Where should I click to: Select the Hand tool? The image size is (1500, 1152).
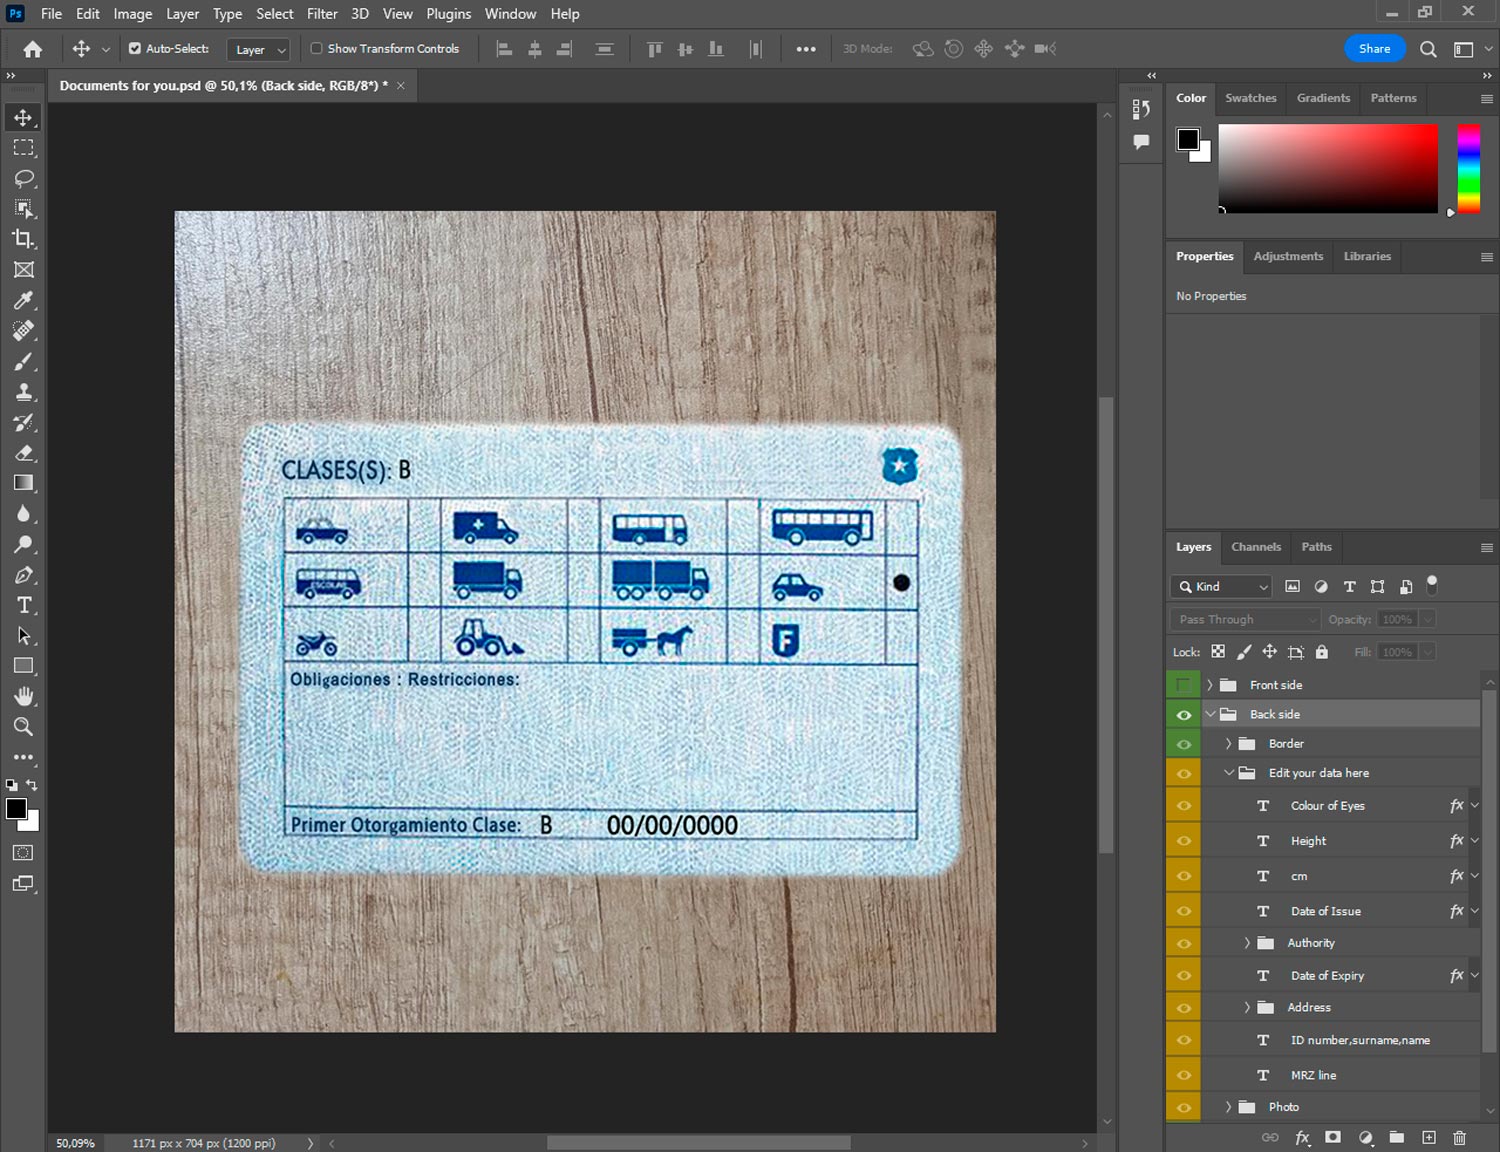(24, 696)
